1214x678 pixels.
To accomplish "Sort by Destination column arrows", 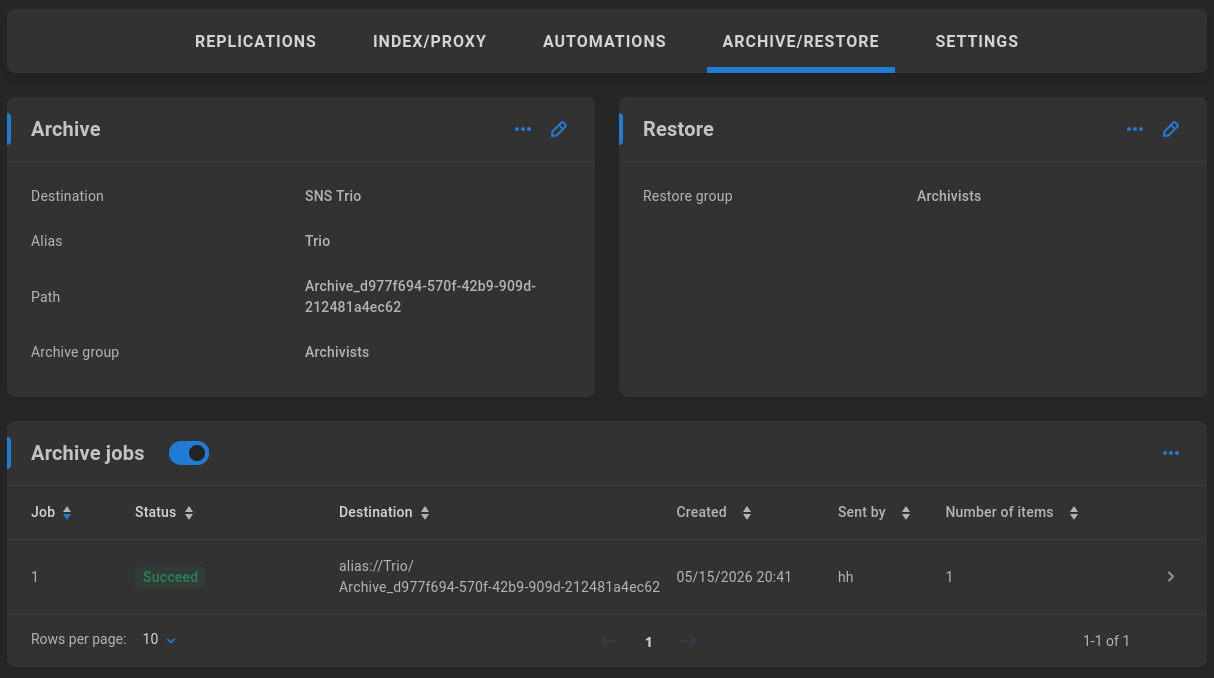I will [x=425, y=513].
